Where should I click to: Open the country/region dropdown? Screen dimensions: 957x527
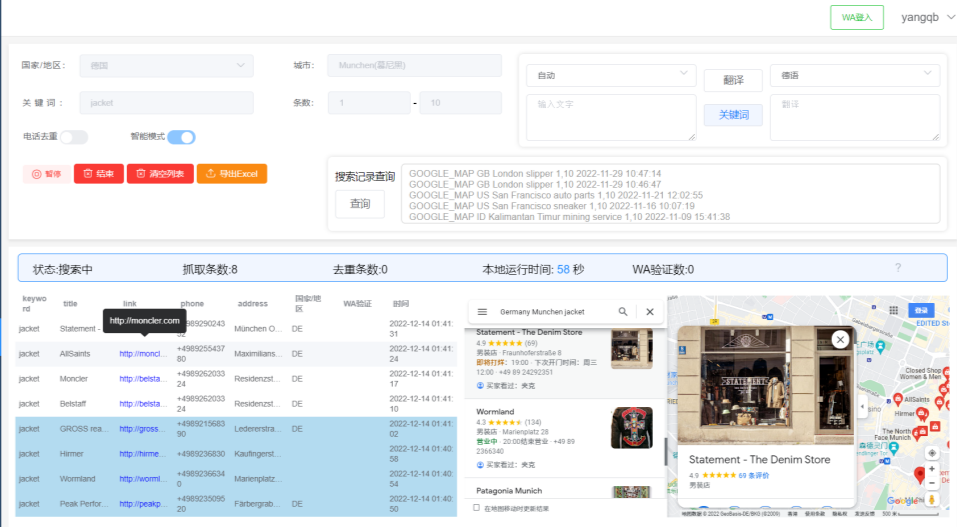166,65
